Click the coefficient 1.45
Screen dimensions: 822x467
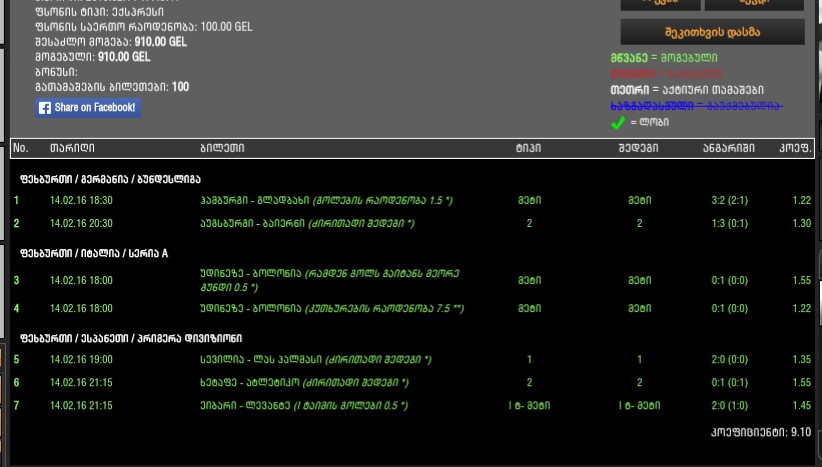[x=802, y=406]
